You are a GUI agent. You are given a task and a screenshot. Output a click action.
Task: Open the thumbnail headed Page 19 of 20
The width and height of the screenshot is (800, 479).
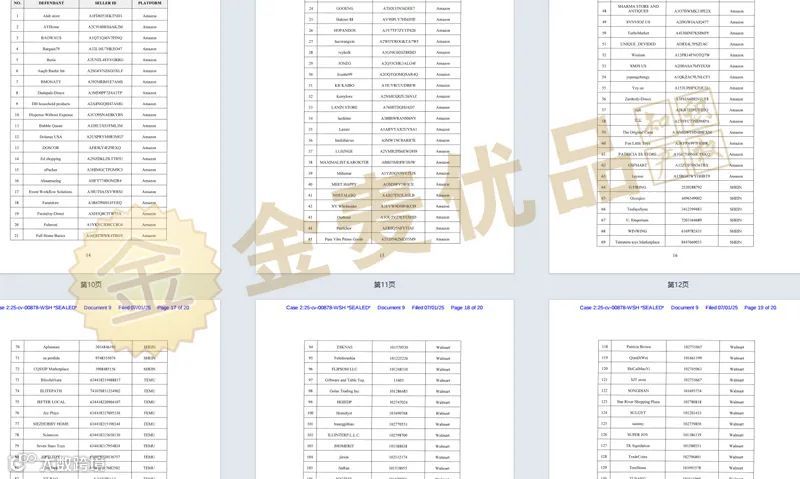click(x=674, y=390)
